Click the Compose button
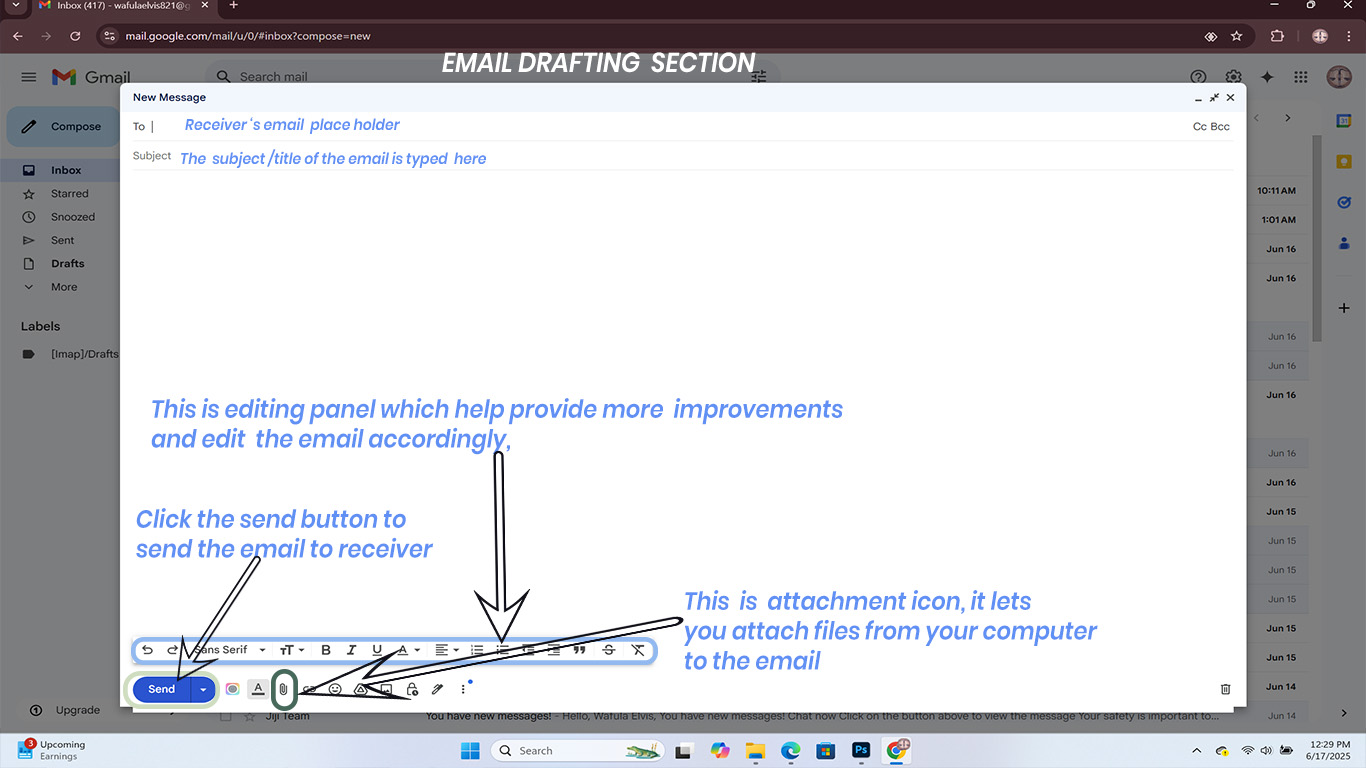Image resolution: width=1366 pixels, height=768 pixels. click(74, 126)
